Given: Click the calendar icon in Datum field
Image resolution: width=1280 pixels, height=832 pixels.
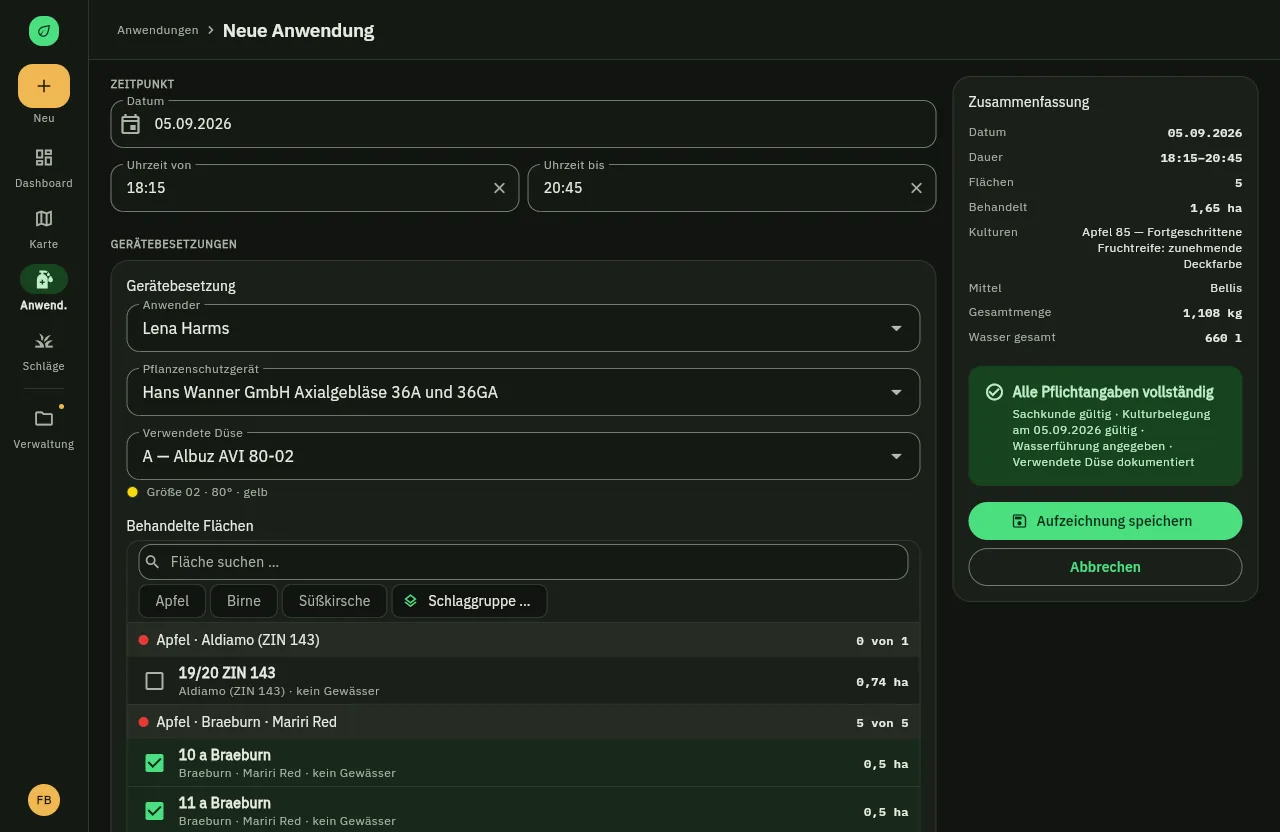Looking at the screenshot, I should [131, 124].
